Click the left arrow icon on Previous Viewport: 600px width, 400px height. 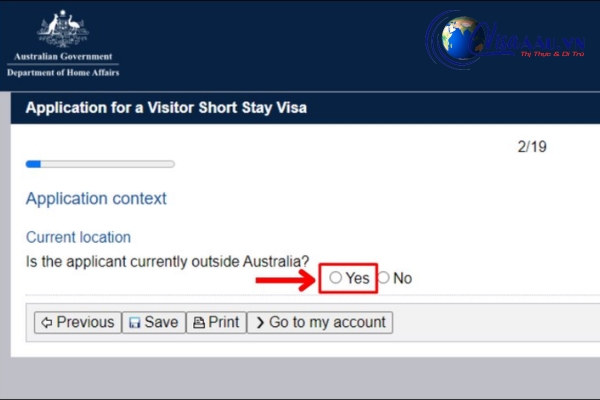click(x=47, y=323)
